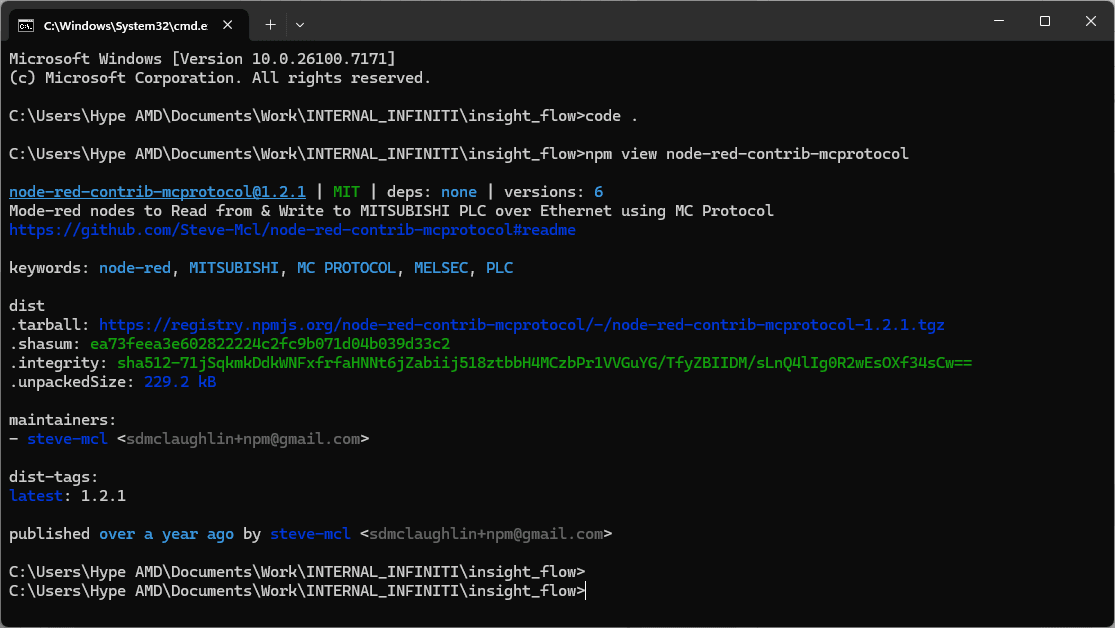Maximize the terminal window

1045,21
